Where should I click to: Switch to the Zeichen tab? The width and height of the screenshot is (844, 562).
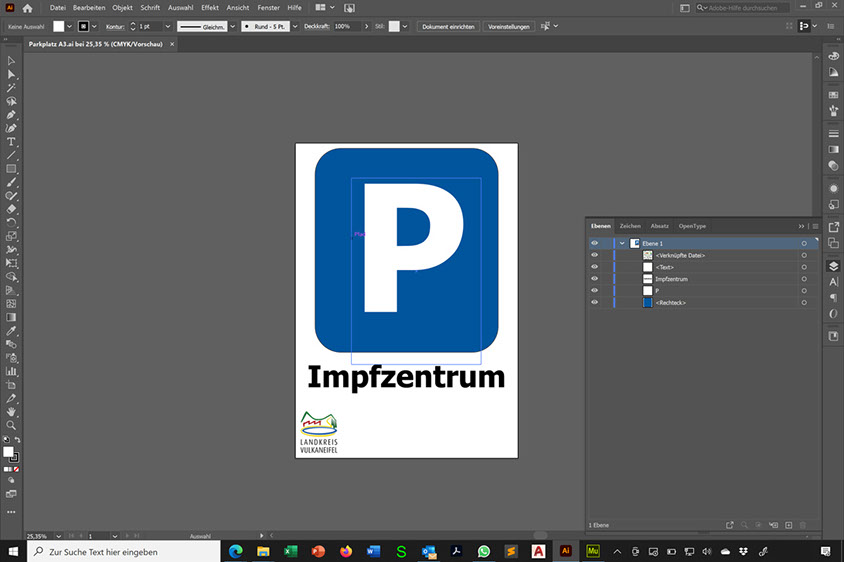[x=630, y=226]
